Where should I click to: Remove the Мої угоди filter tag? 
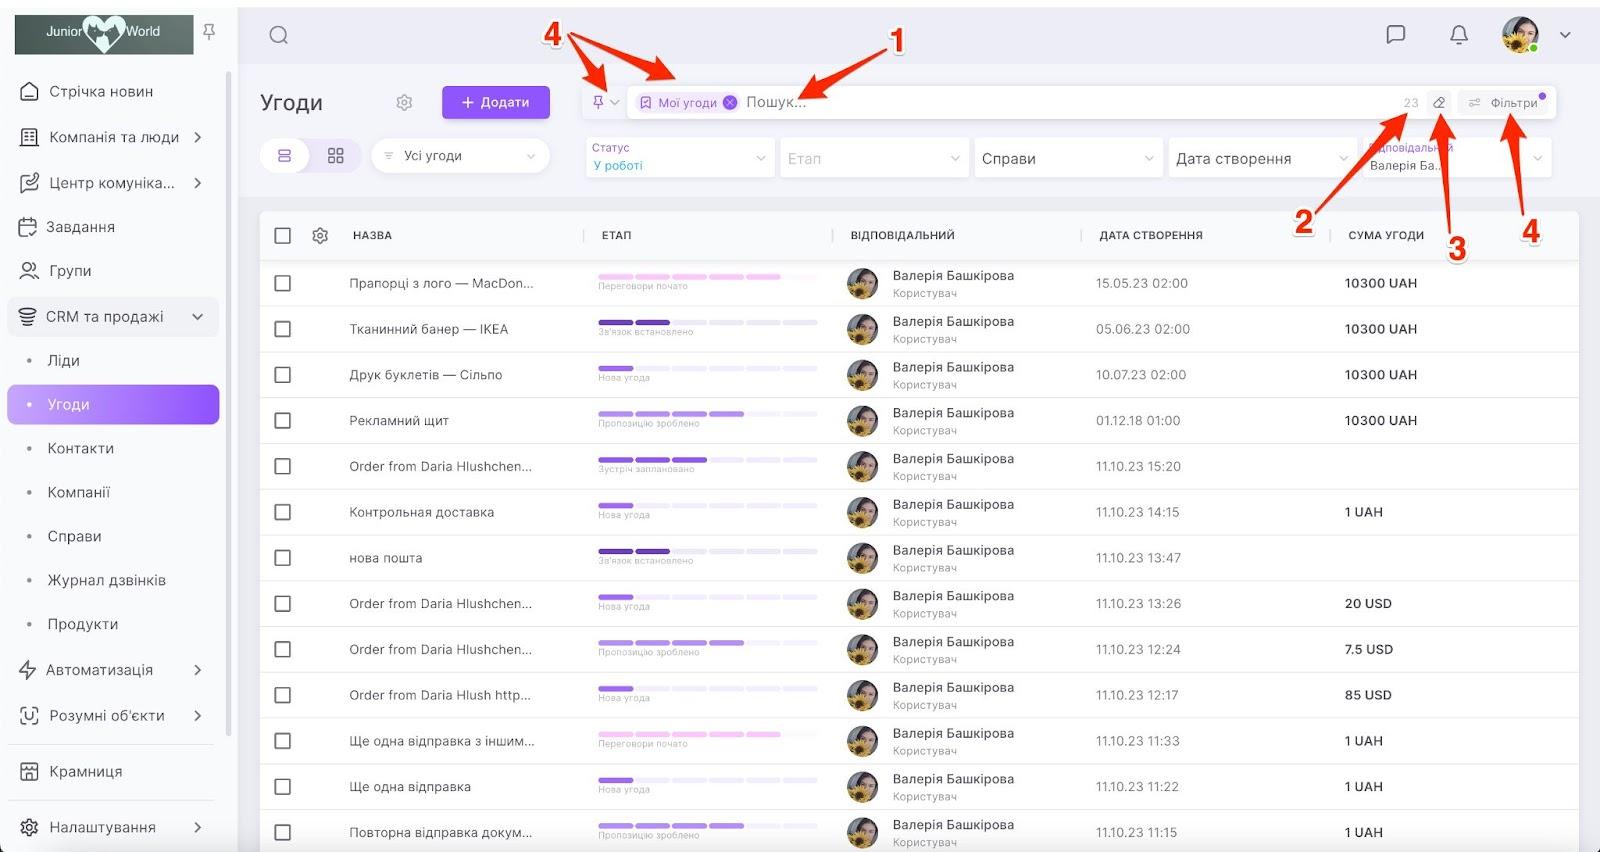730,103
